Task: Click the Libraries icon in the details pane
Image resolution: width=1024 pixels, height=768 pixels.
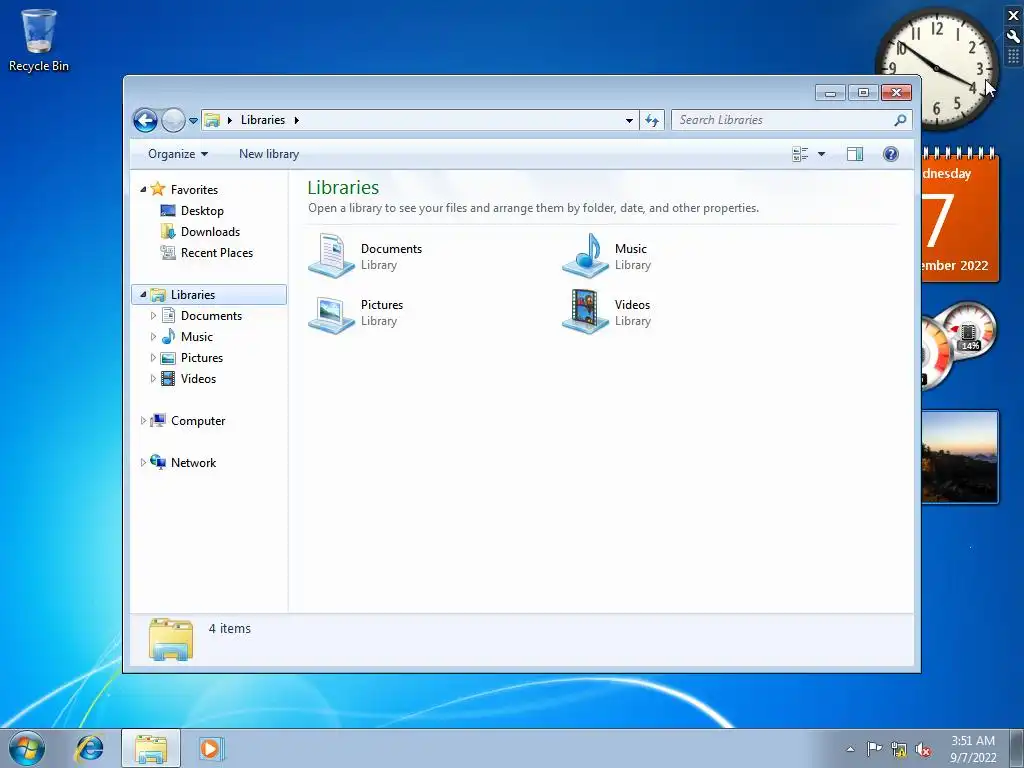Action: pos(171,639)
